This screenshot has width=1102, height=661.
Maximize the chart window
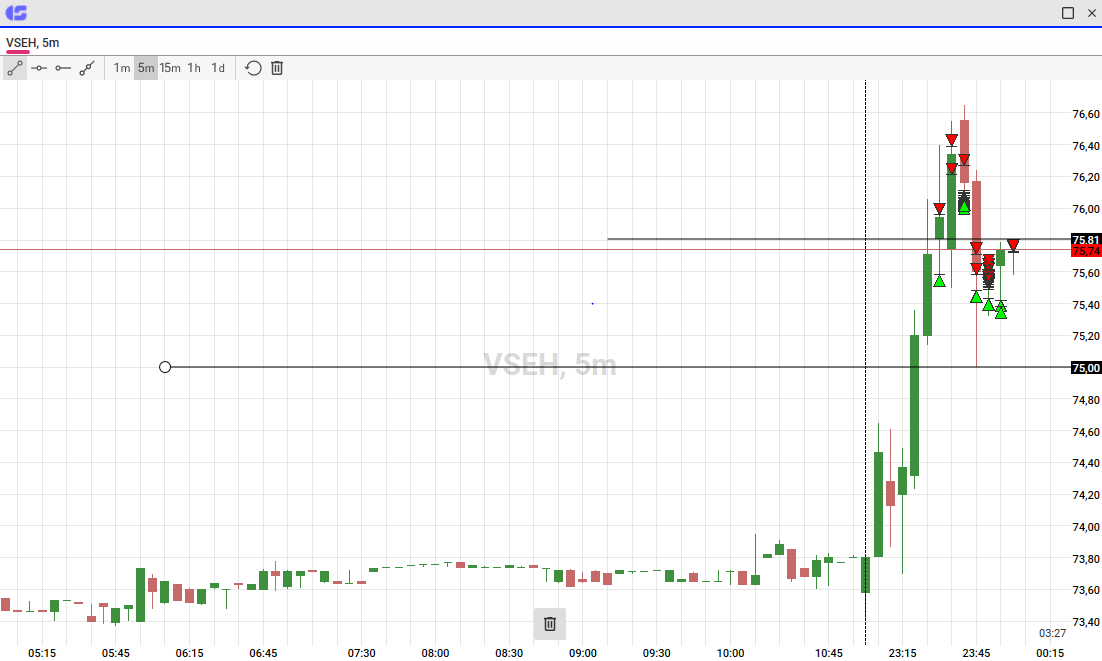coord(1068,13)
